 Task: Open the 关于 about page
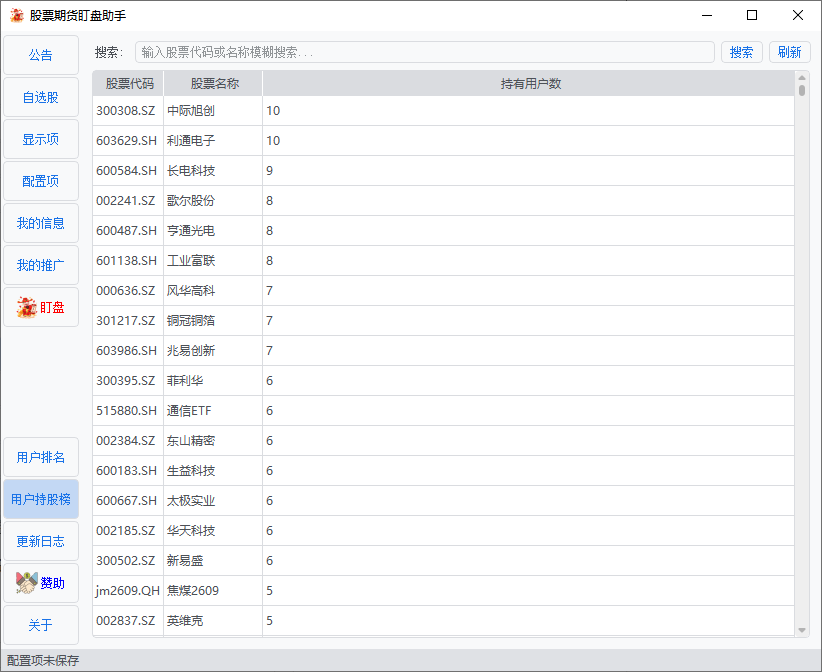tap(41, 625)
